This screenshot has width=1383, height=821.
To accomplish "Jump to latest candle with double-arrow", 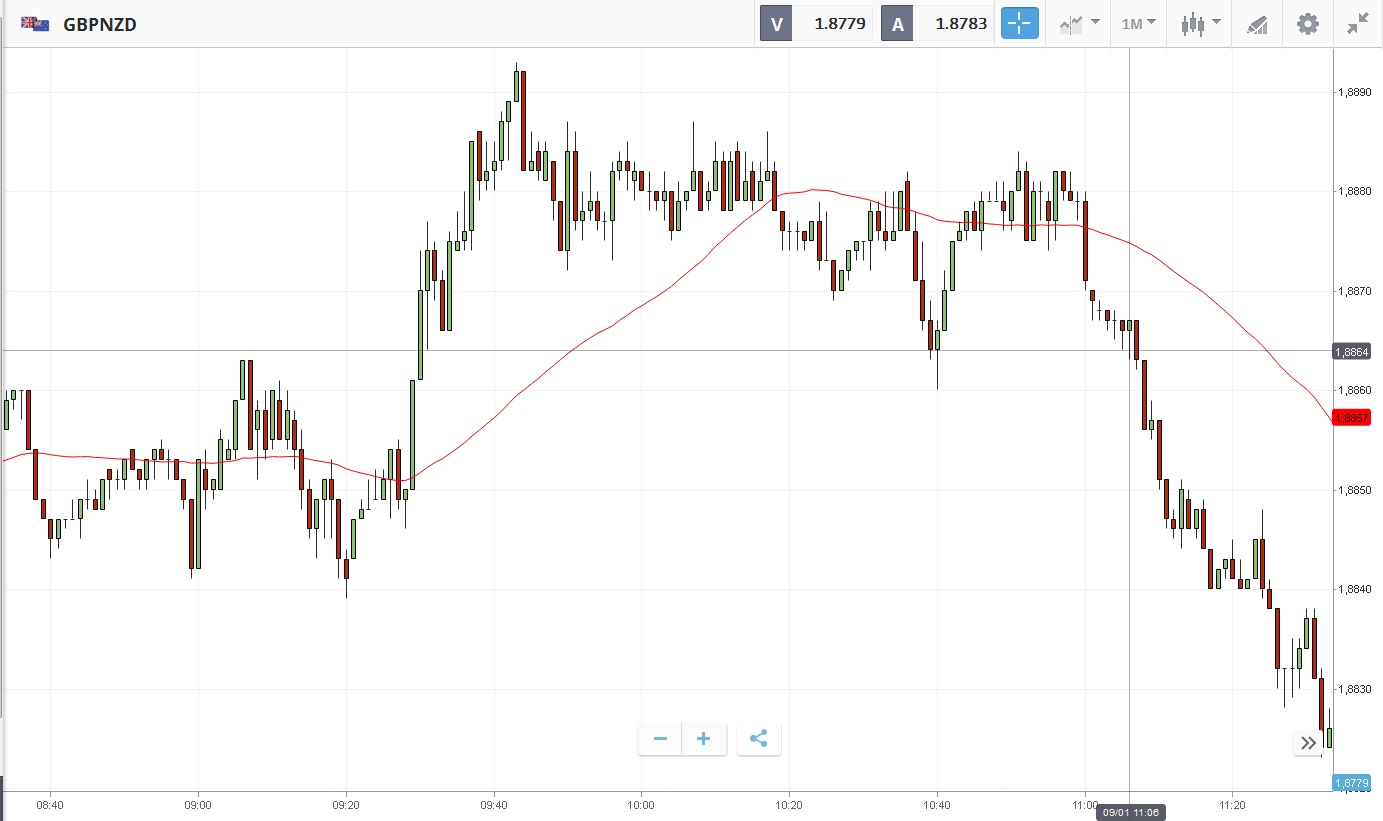I will (x=1308, y=743).
